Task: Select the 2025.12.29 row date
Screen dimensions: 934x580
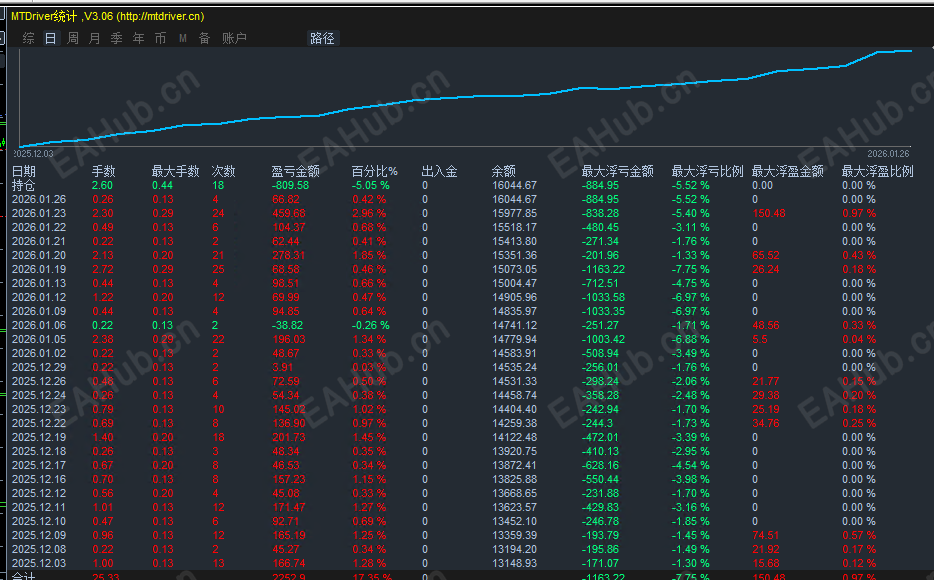Action: tap(39, 367)
